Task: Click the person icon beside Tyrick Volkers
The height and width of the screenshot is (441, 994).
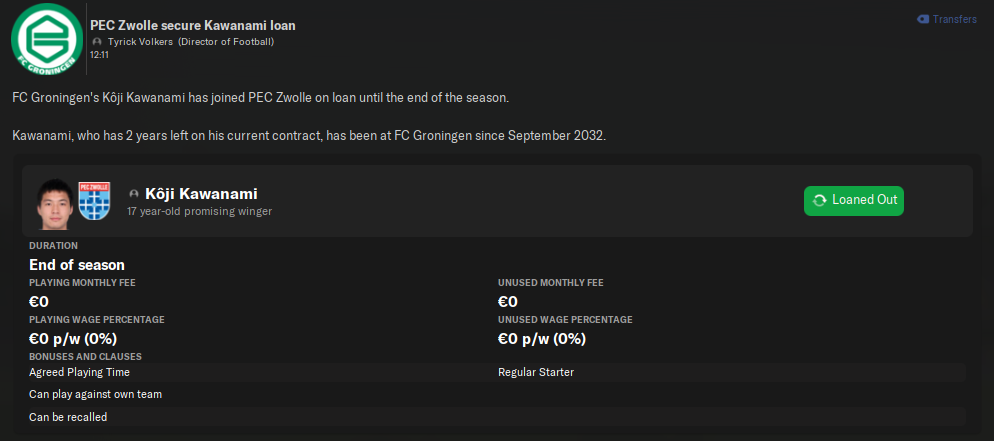Action: click(97, 42)
